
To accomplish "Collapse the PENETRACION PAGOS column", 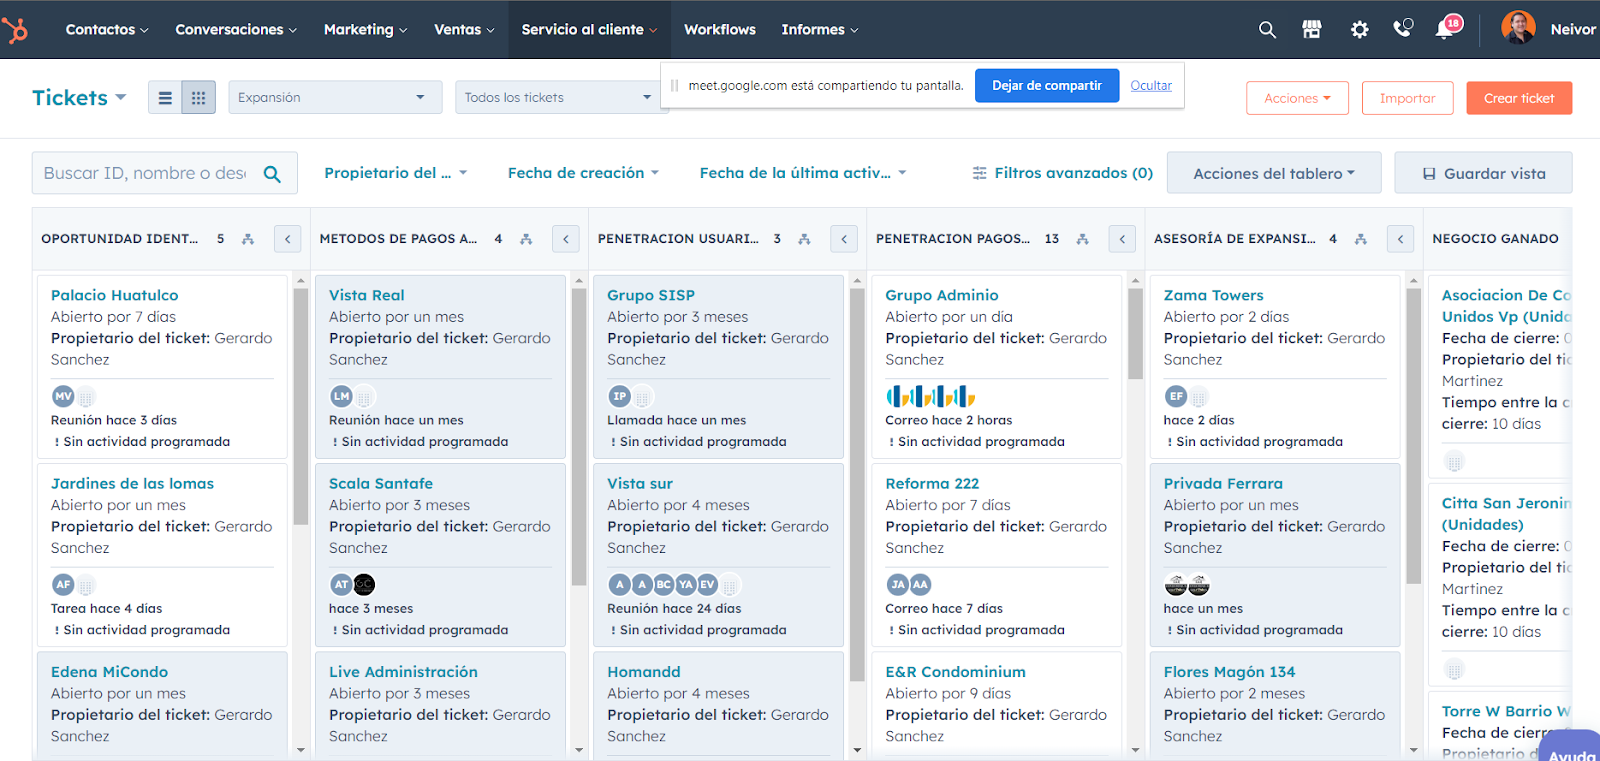I will tap(1122, 239).
